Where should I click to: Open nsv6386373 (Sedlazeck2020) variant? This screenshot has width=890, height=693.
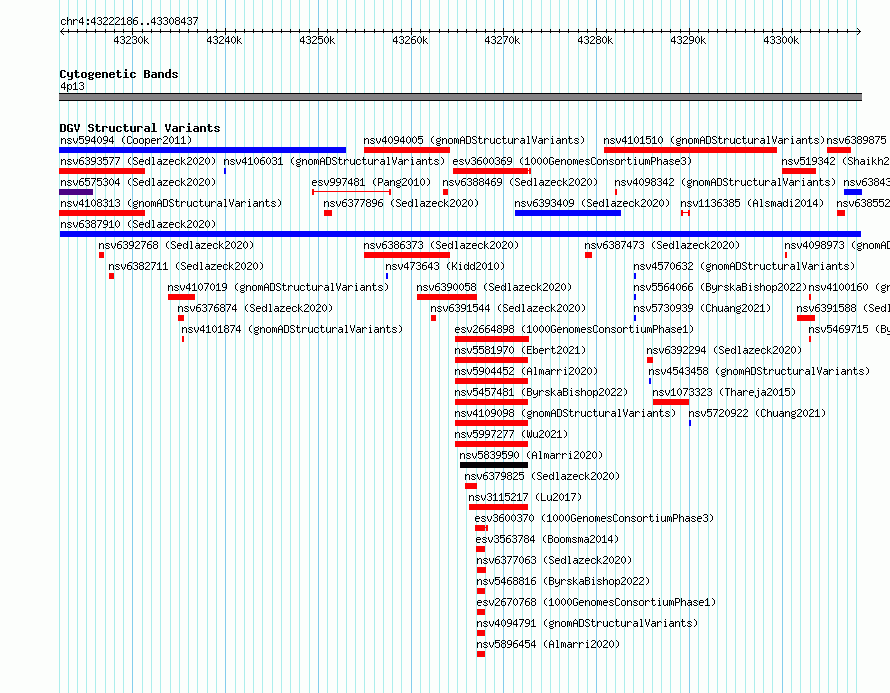coord(441,245)
